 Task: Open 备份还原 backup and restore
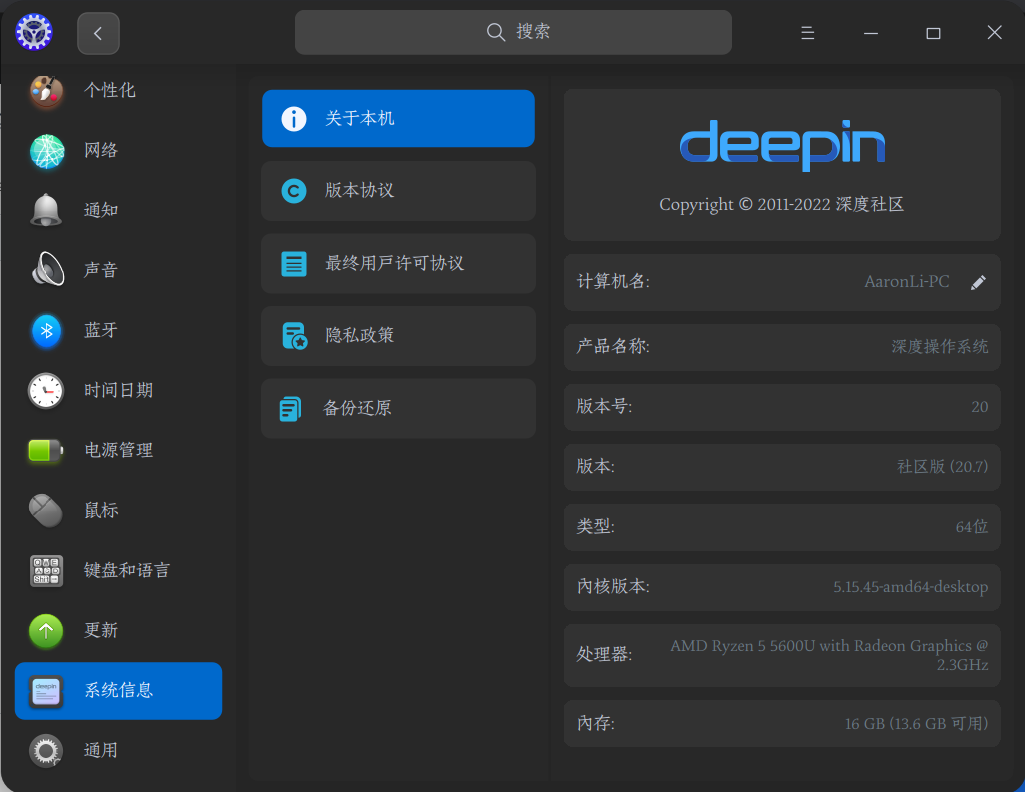tap(398, 408)
